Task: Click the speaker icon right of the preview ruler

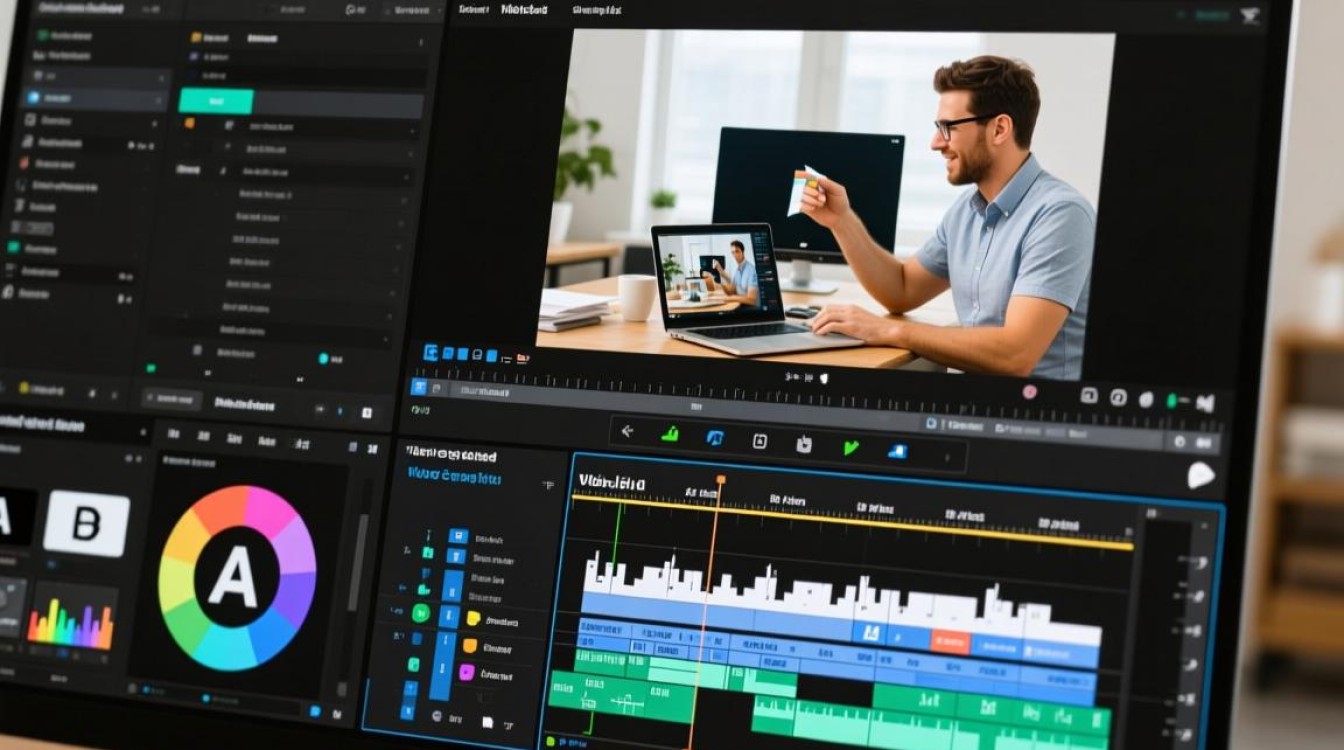Action: point(1205,403)
